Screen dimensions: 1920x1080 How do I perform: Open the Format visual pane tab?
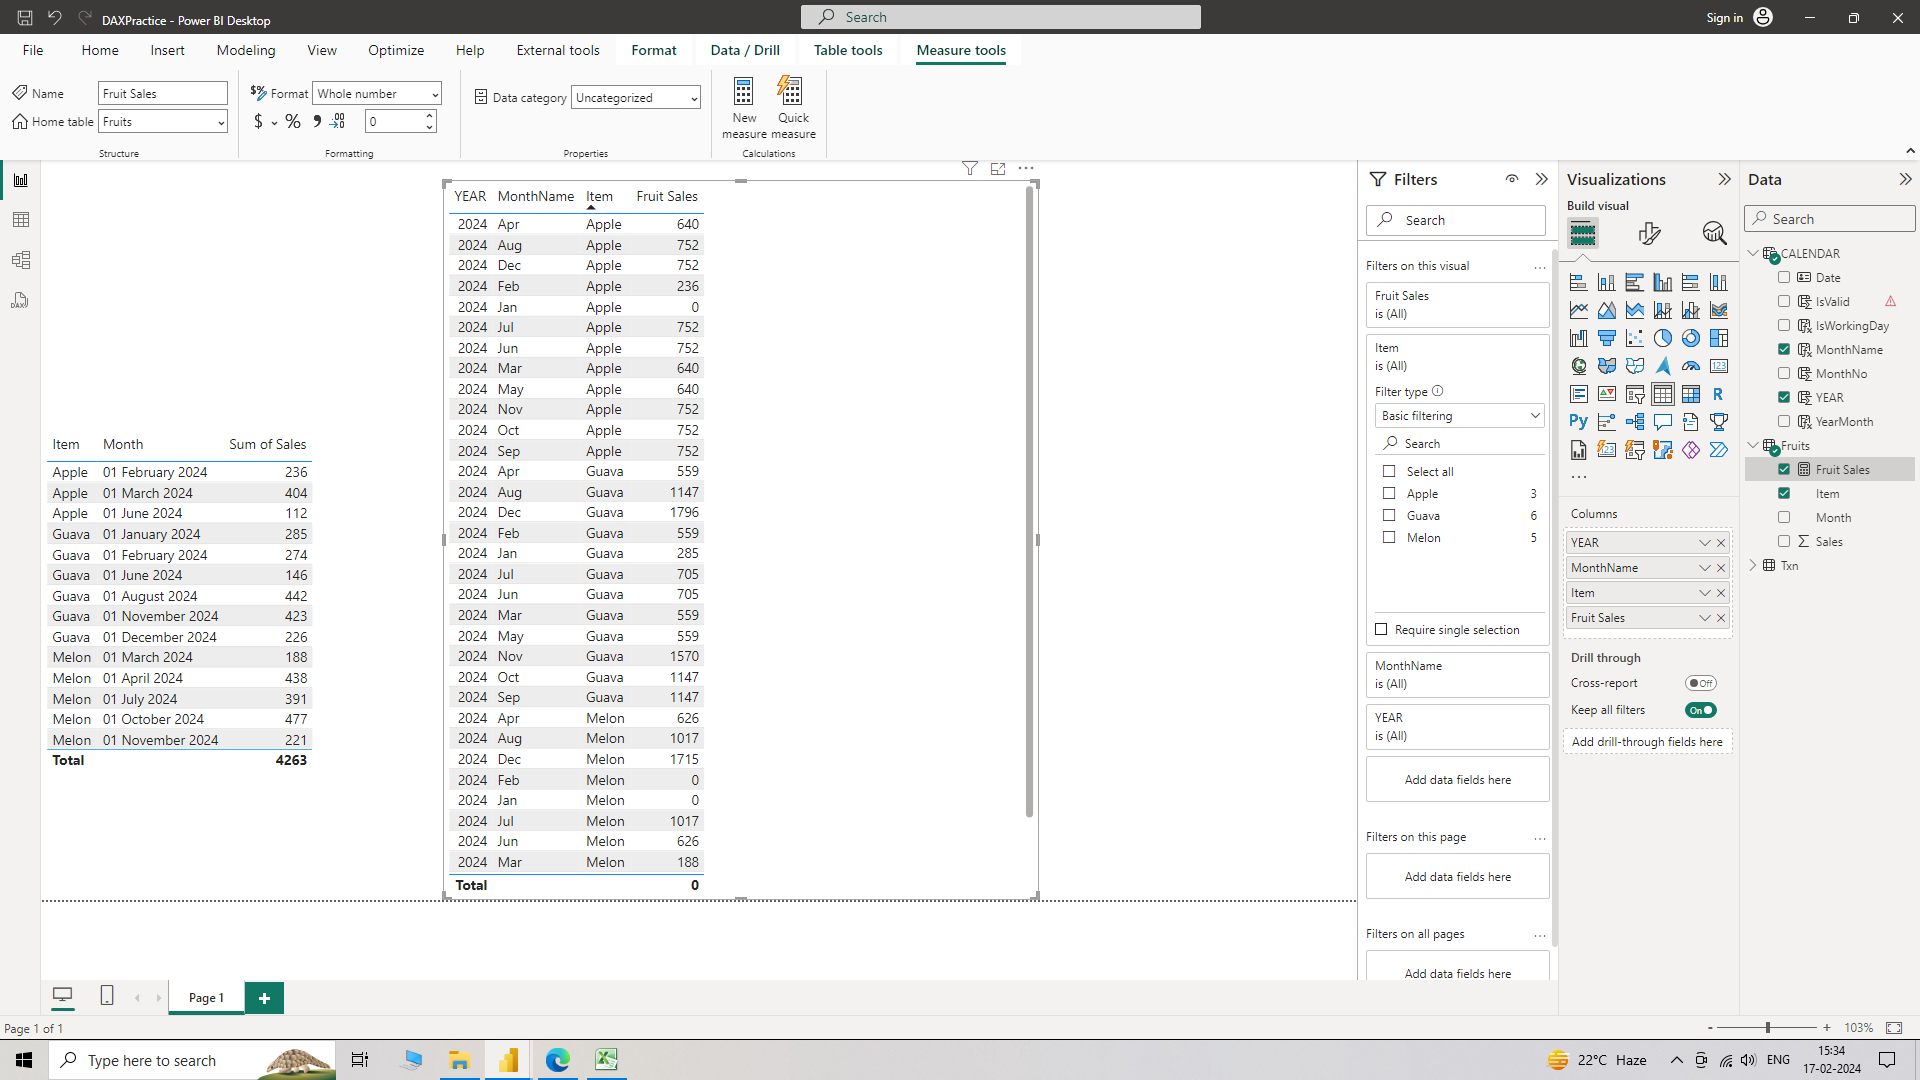(1649, 233)
